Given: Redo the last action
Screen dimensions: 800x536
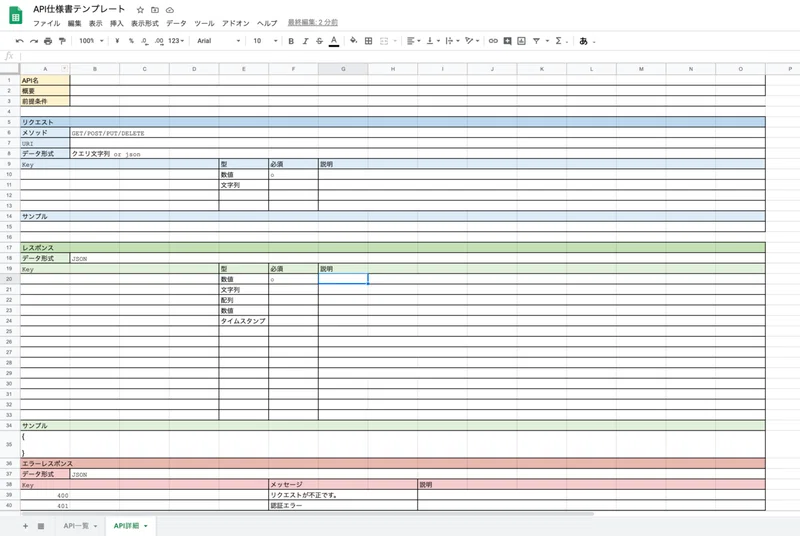Looking at the screenshot, I should coord(34,41).
